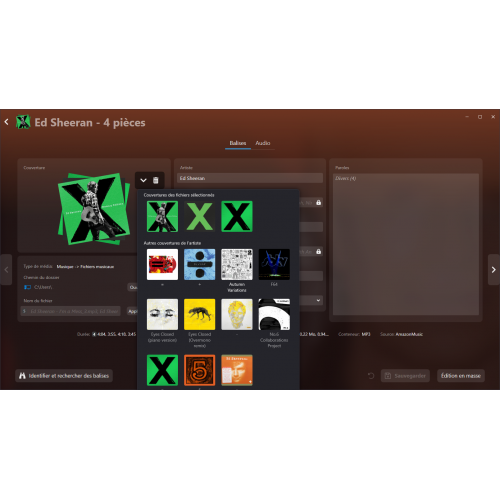500x500 pixels.
Task: Select the orange 5 album cover
Action: tap(200, 370)
